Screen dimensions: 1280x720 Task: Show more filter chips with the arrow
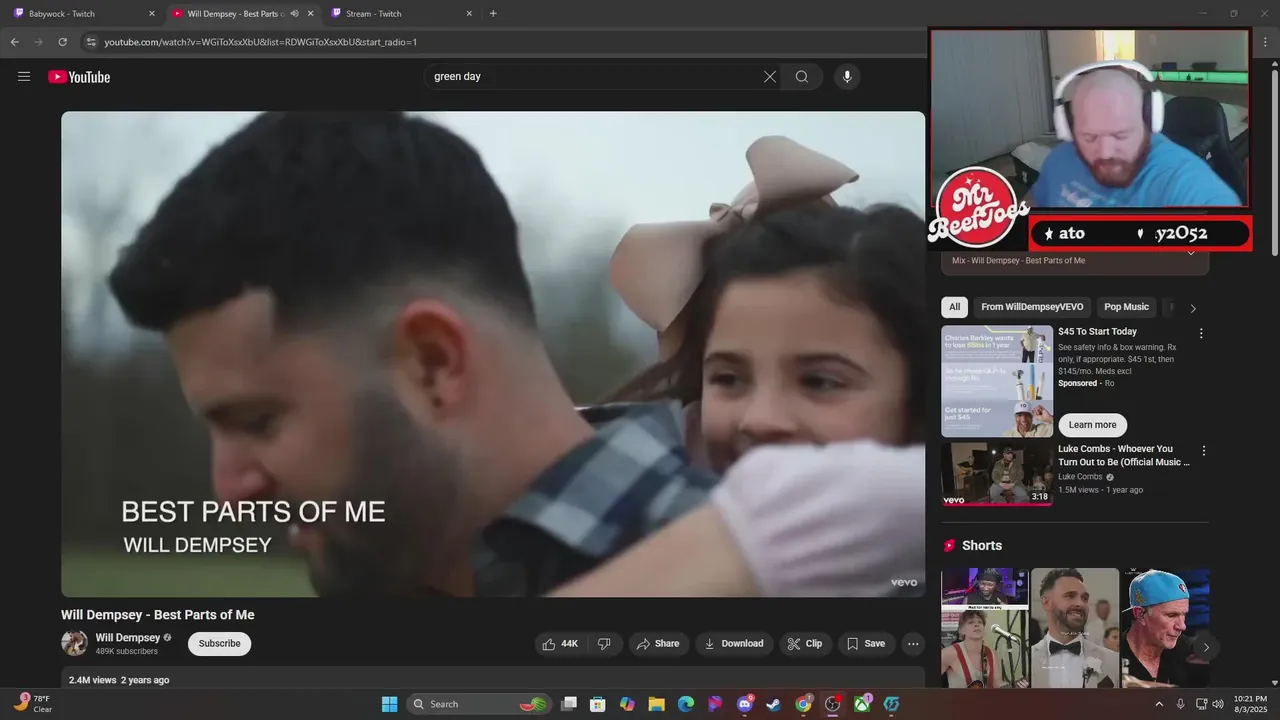[1193, 308]
